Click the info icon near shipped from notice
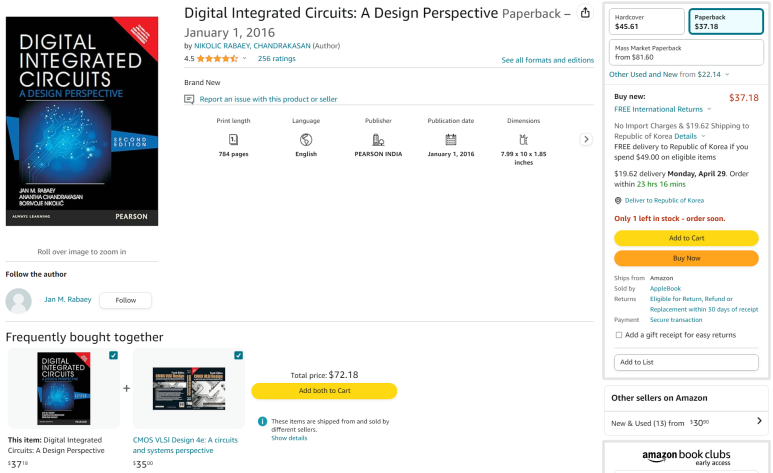 coord(262,422)
